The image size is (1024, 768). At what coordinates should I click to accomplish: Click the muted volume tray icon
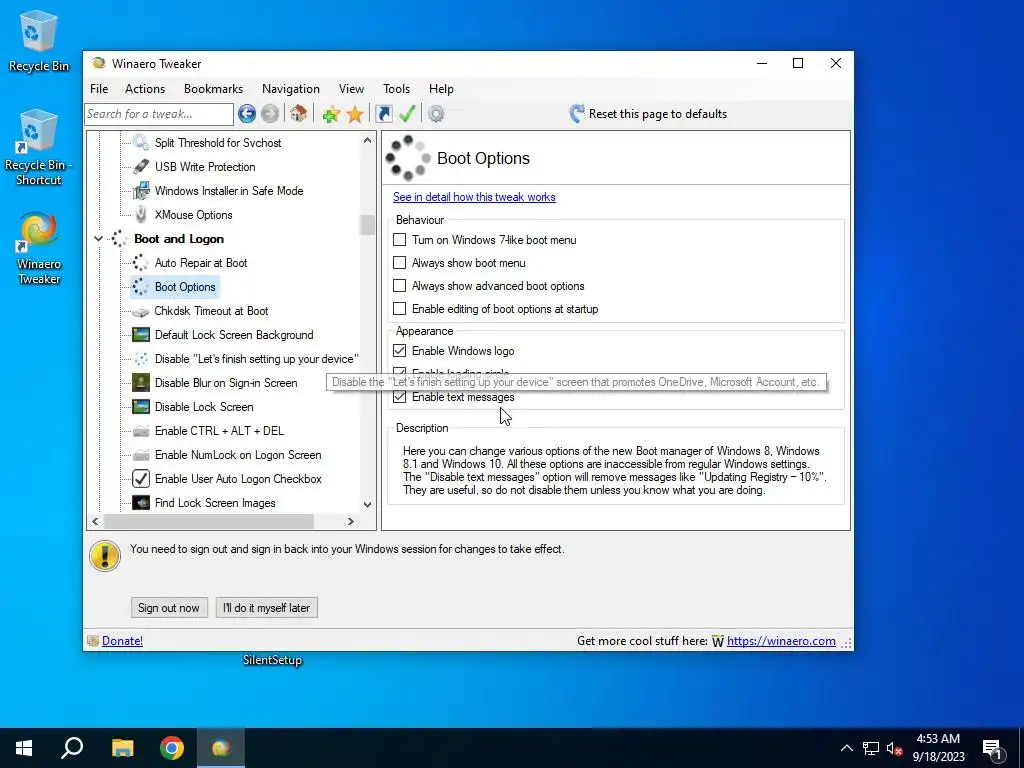pyautogui.click(x=894, y=748)
